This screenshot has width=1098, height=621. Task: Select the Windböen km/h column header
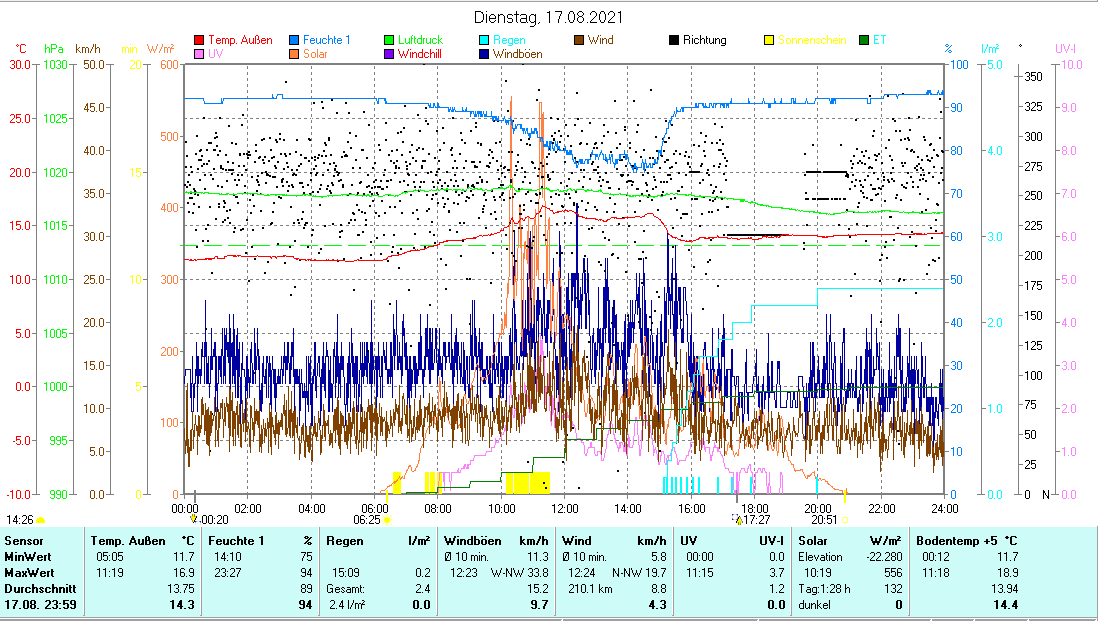(496, 541)
